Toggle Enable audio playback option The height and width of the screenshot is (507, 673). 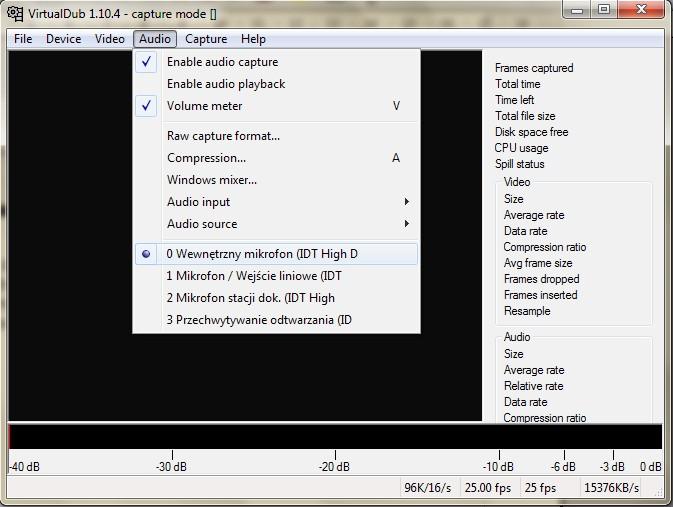click(x=276, y=84)
